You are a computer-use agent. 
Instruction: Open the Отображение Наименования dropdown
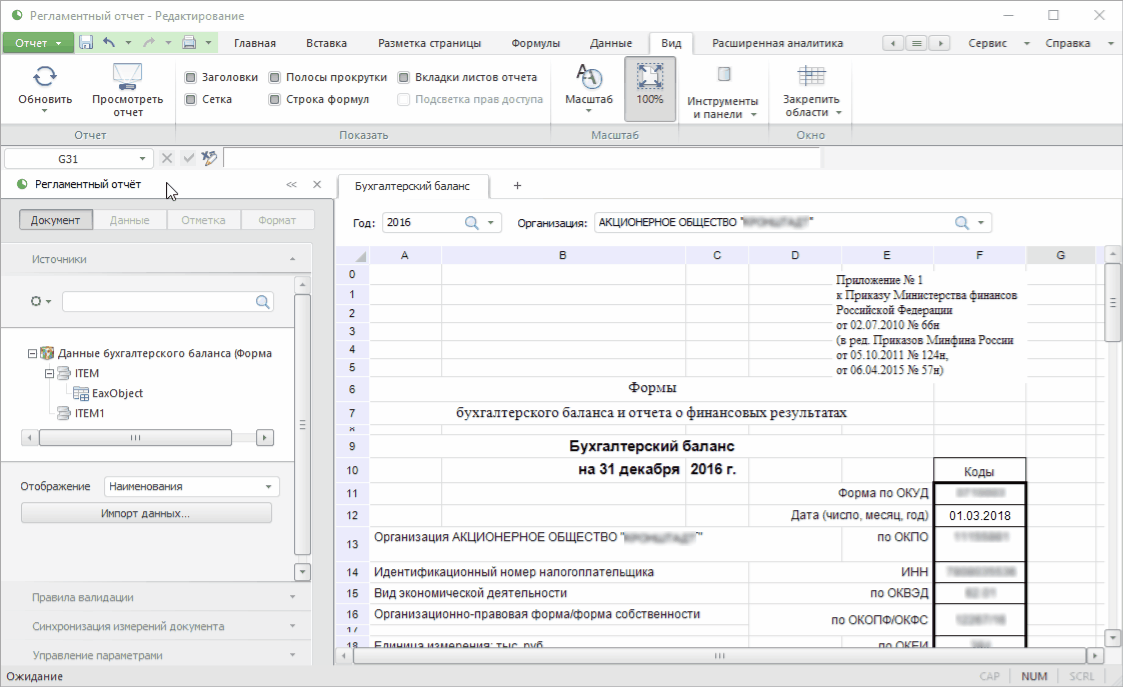click(x=191, y=487)
